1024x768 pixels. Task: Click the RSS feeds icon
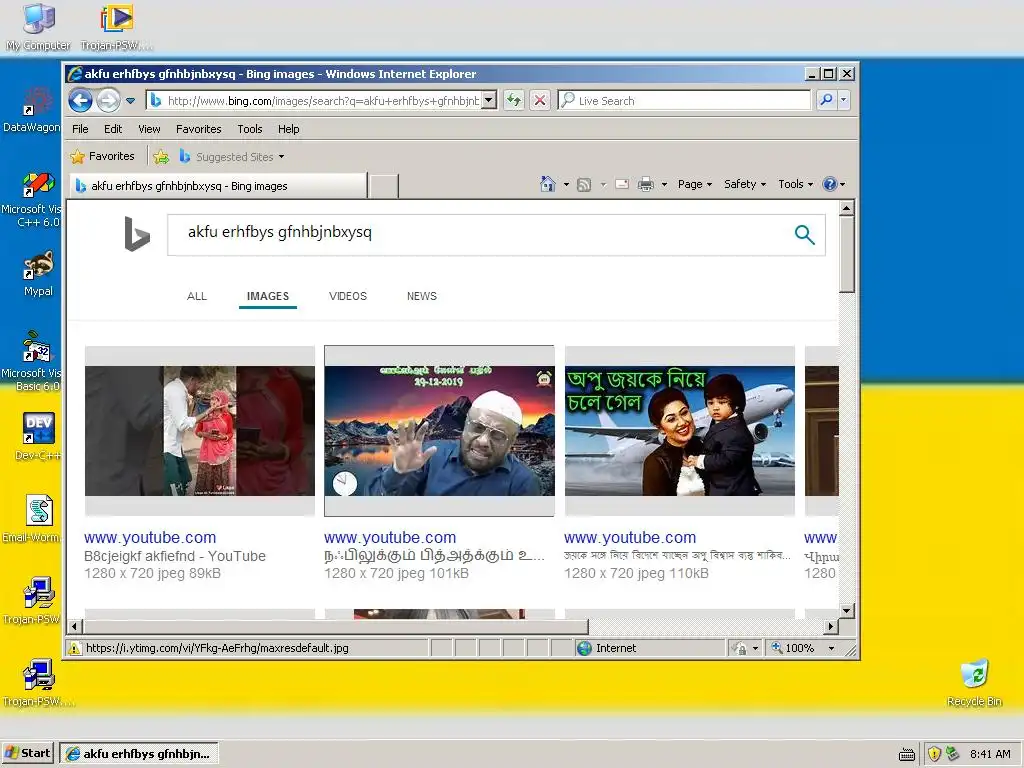pyautogui.click(x=584, y=185)
